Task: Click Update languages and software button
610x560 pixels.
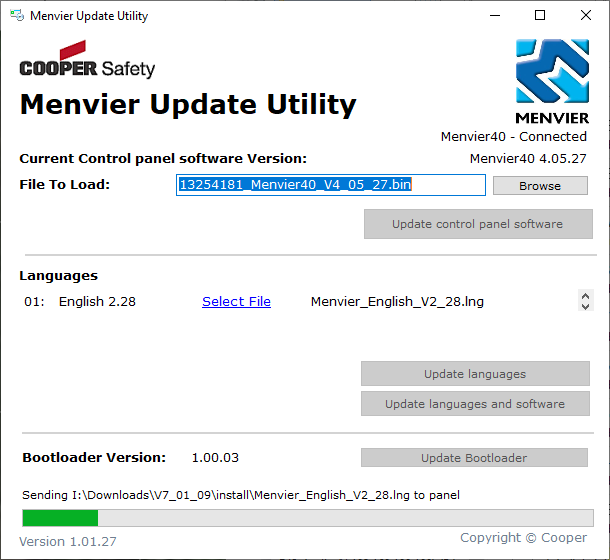Action: pos(475,404)
